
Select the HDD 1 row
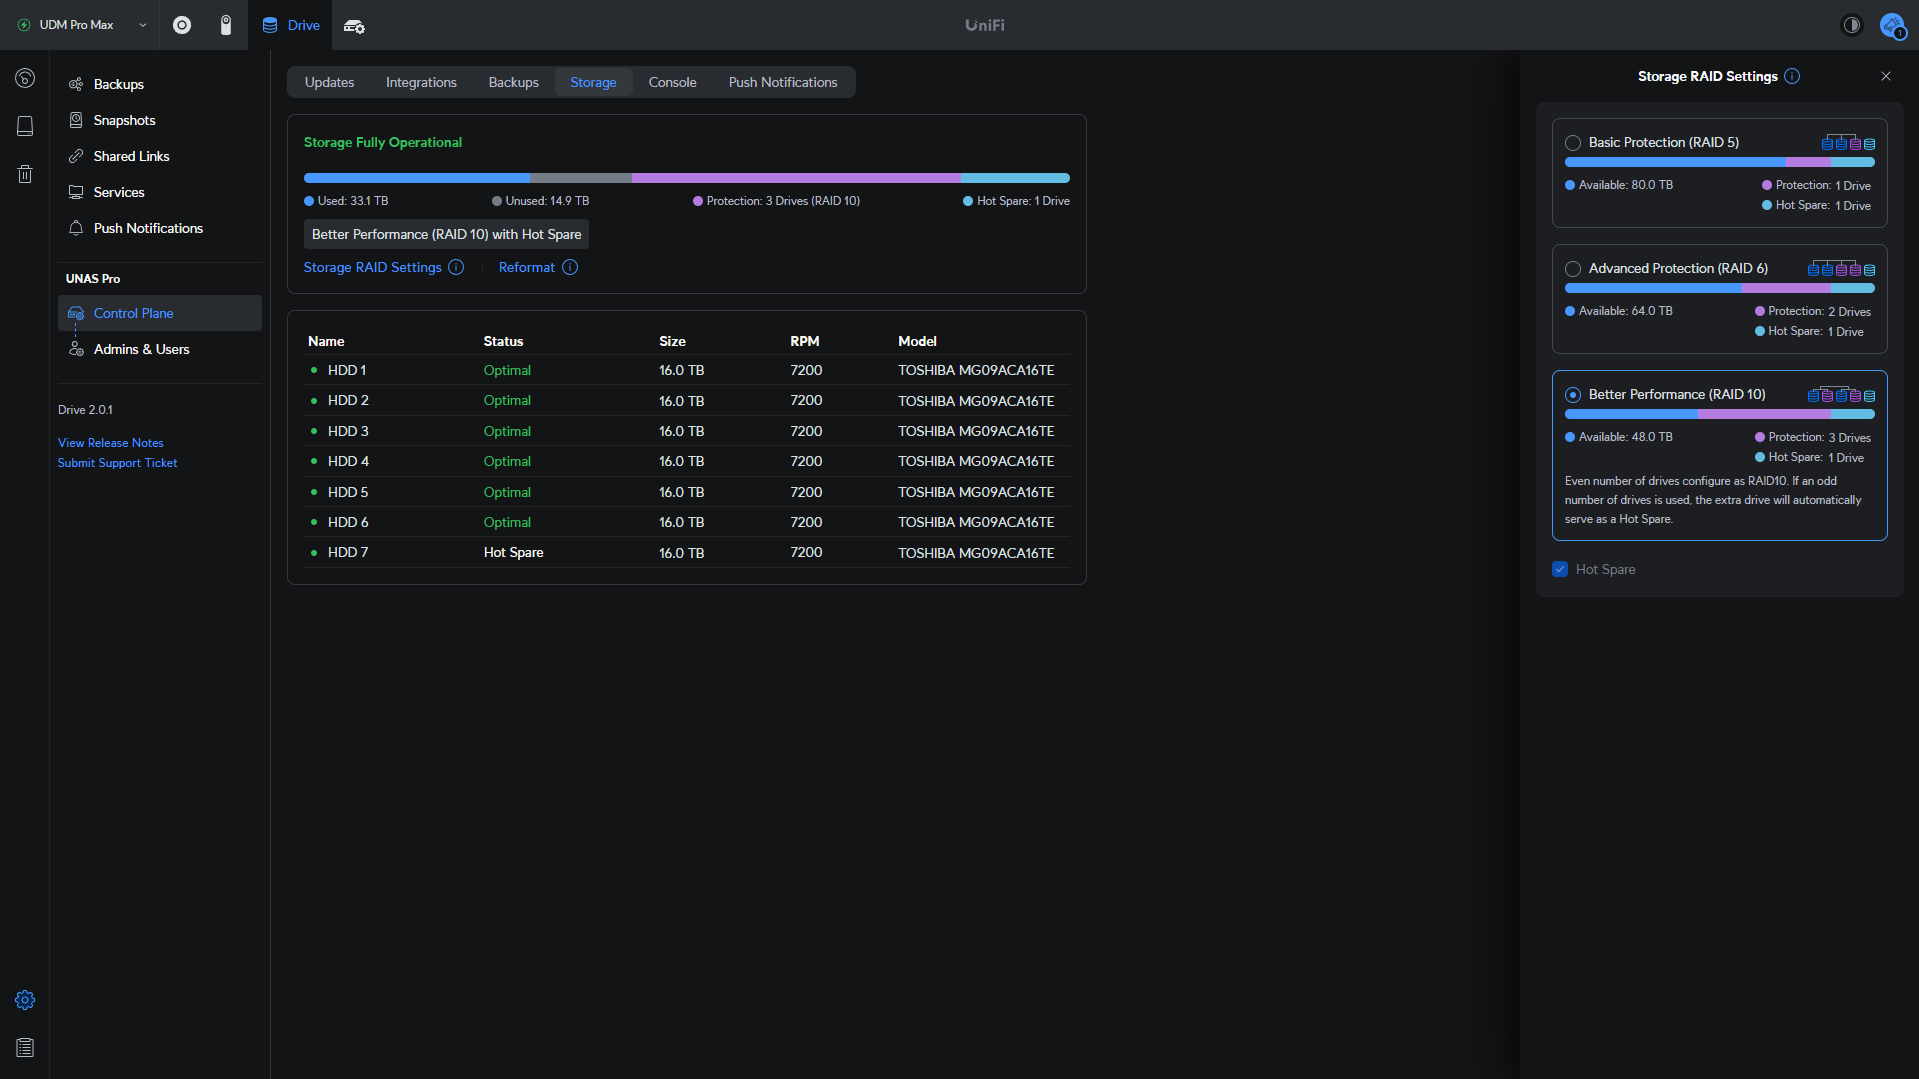[687, 370]
